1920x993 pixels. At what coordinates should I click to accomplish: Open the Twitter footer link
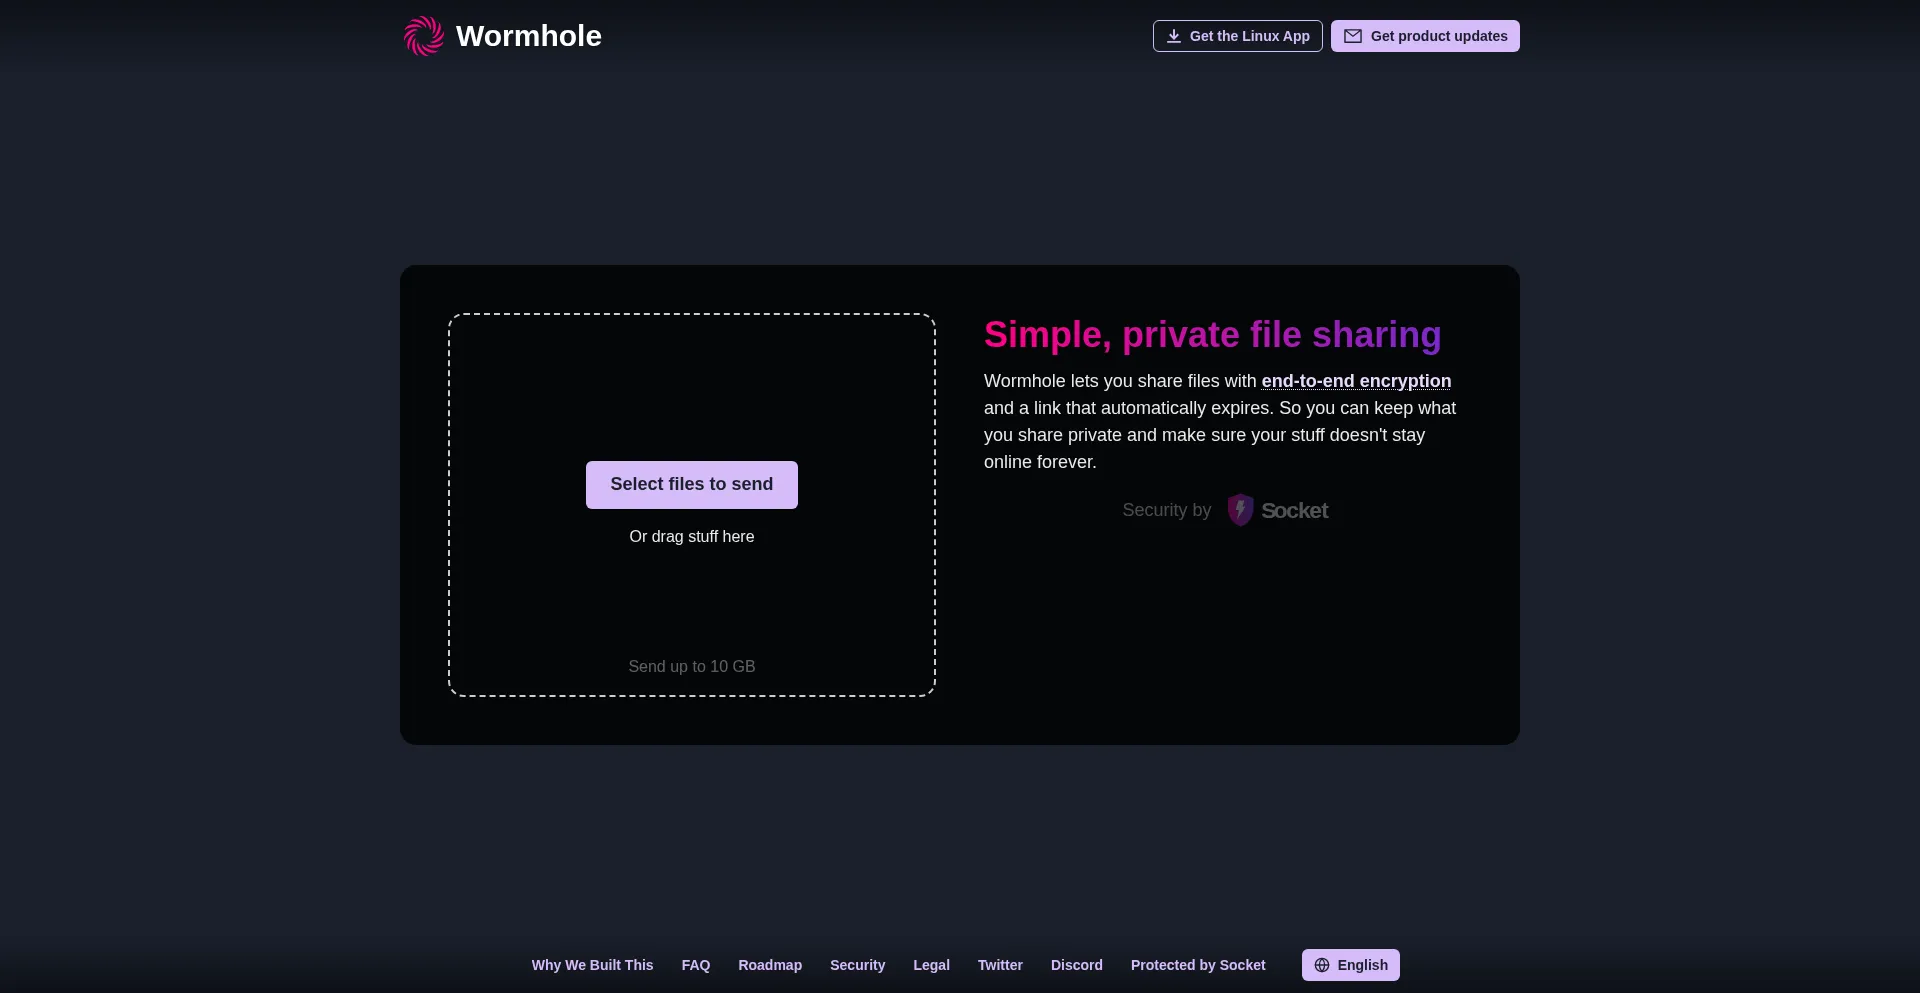(x=1000, y=965)
